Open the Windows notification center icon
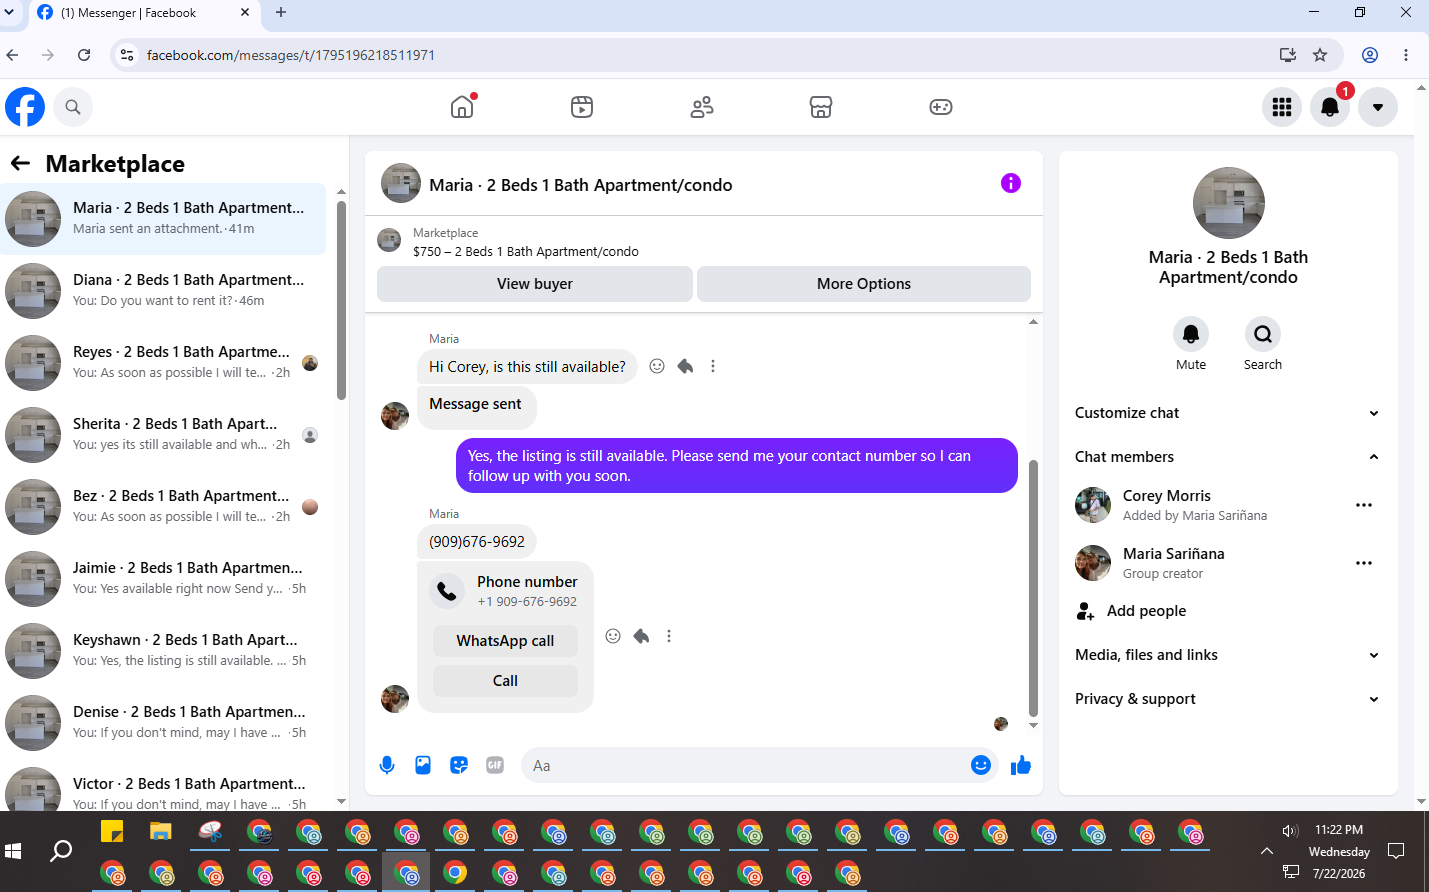The image size is (1429, 892). [1396, 851]
